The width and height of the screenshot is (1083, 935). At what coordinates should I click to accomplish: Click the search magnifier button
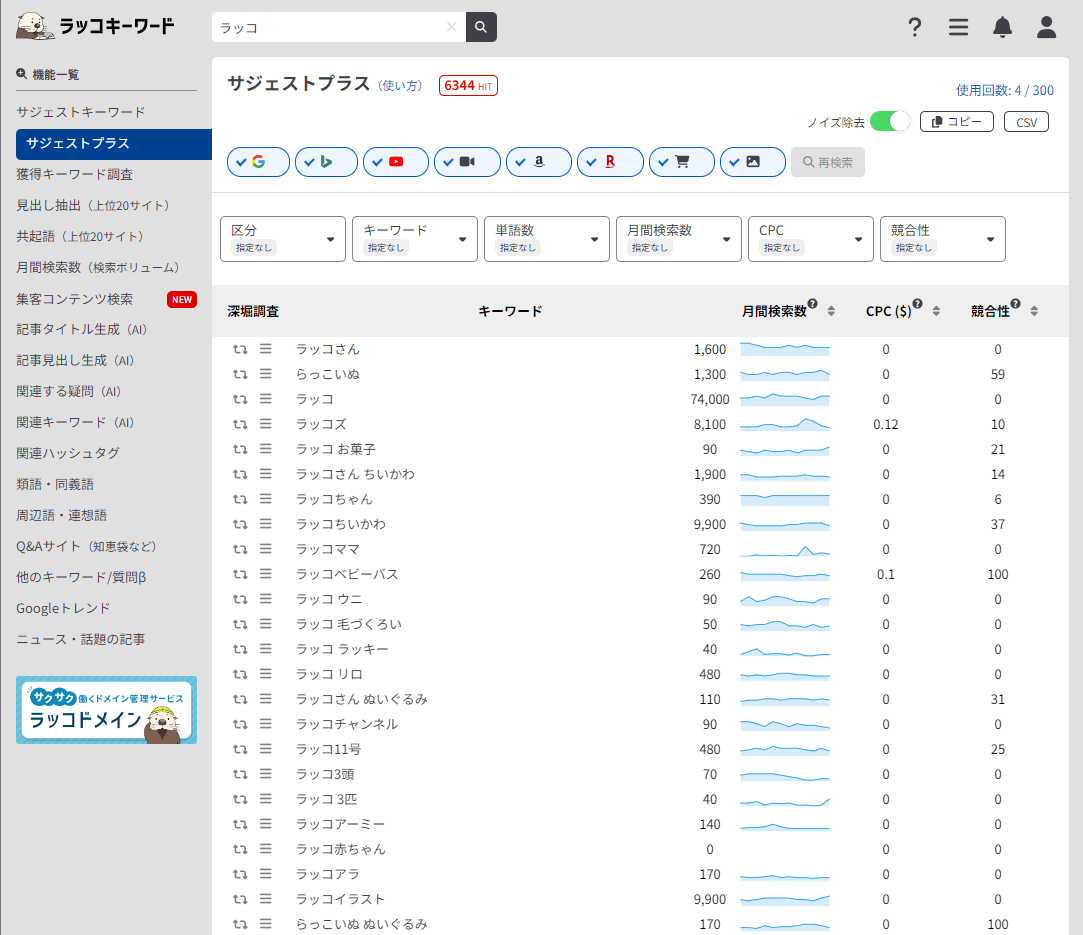coord(480,27)
